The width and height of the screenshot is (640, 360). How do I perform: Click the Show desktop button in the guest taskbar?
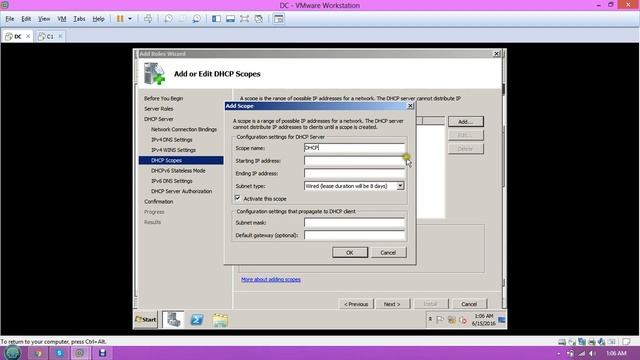(502, 320)
